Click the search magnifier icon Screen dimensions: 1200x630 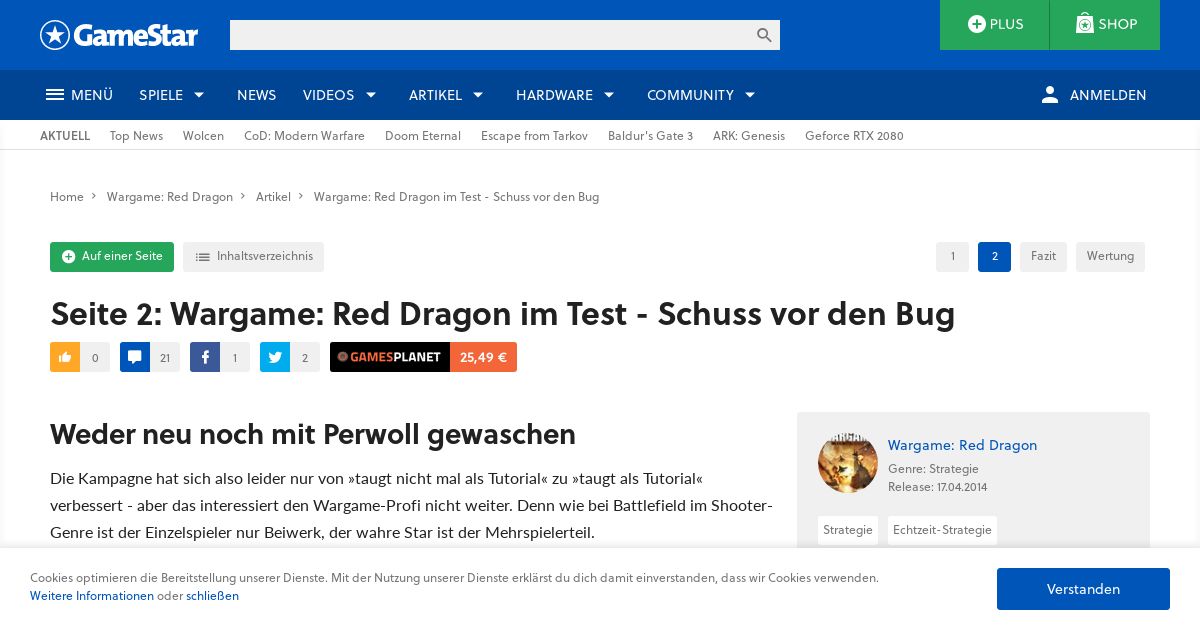point(764,35)
